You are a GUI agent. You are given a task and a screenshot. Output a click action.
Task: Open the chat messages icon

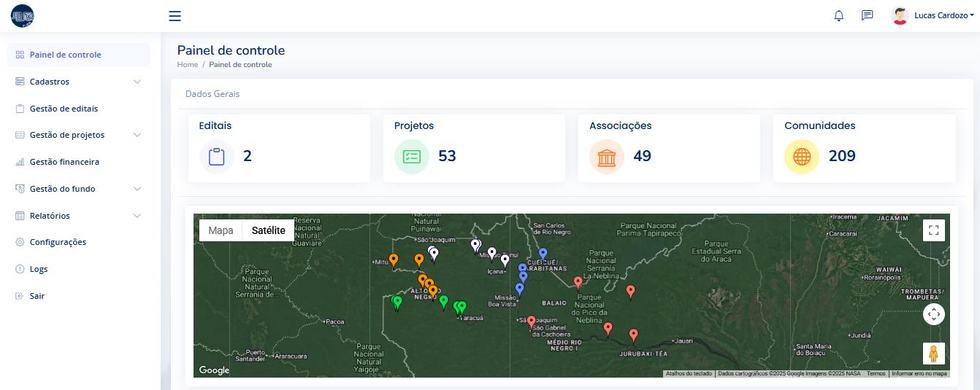[x=867, y=16]
